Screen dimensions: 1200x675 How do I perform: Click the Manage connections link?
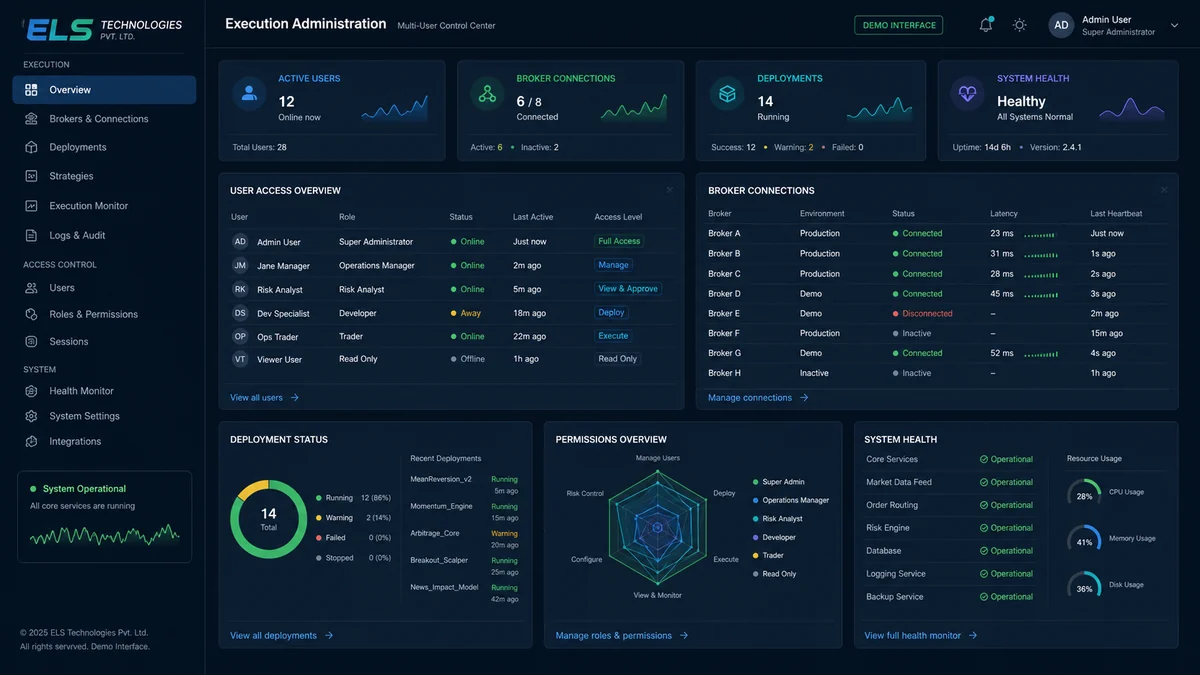tap(759, 398)
